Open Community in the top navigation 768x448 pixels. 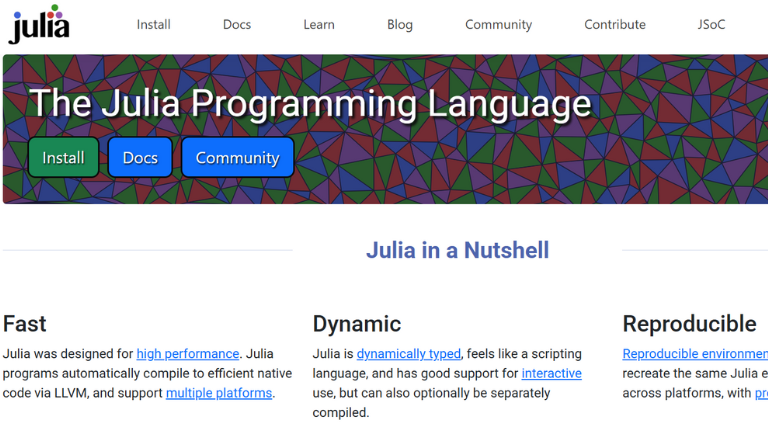click(x=498, y=24)
